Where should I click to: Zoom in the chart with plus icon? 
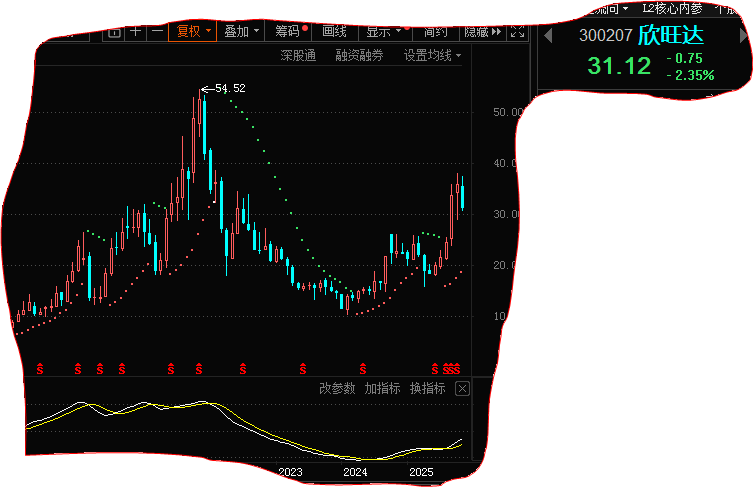pyautogui.click(x=136, y=32)
